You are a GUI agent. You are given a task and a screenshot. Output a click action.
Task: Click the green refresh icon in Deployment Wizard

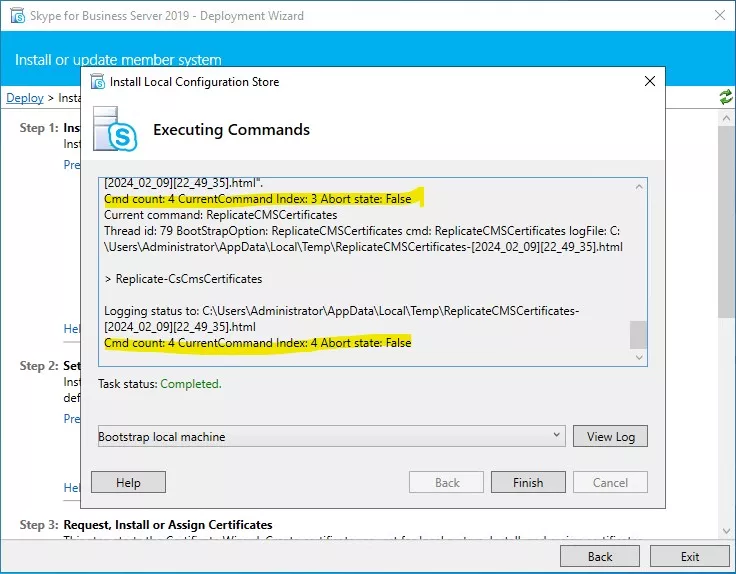point(726,98)
